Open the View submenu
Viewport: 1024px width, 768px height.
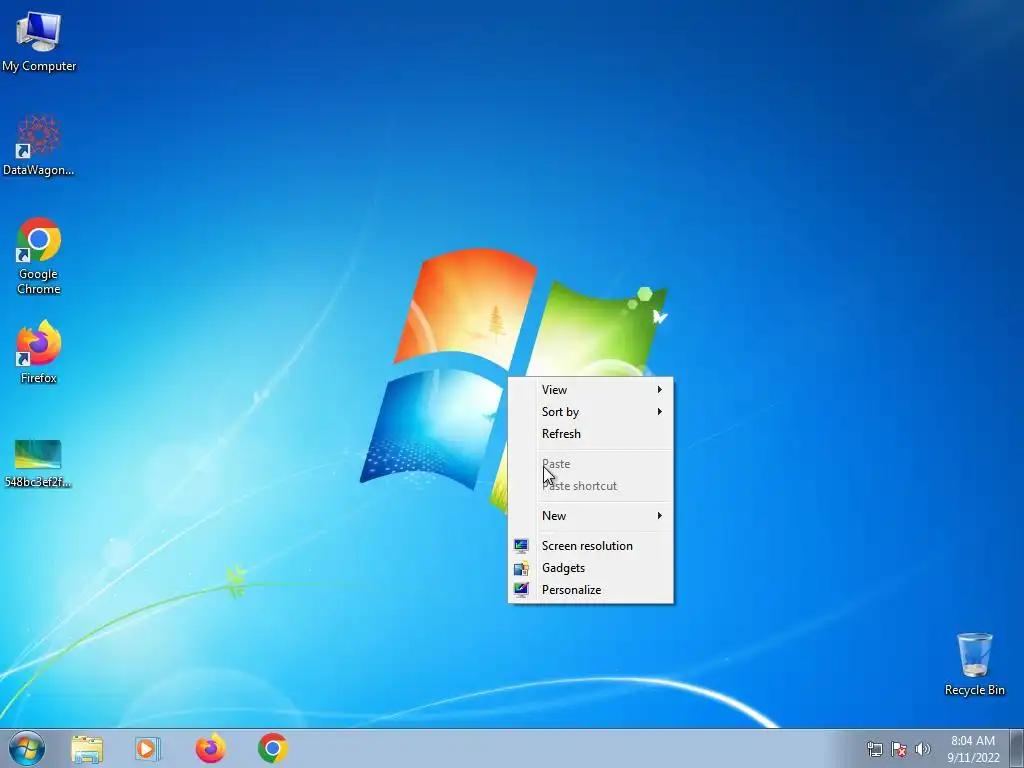[590, 390]
